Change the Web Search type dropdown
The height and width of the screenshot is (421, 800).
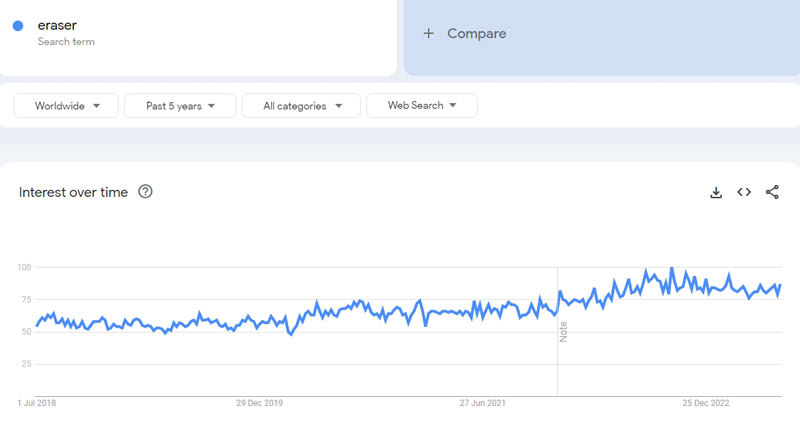click(421, 106)
